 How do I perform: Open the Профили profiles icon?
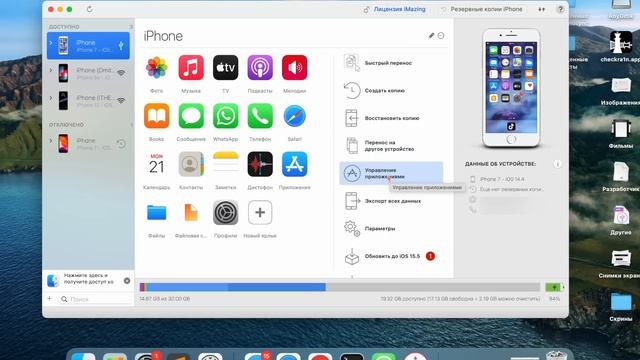coord(225,213)
